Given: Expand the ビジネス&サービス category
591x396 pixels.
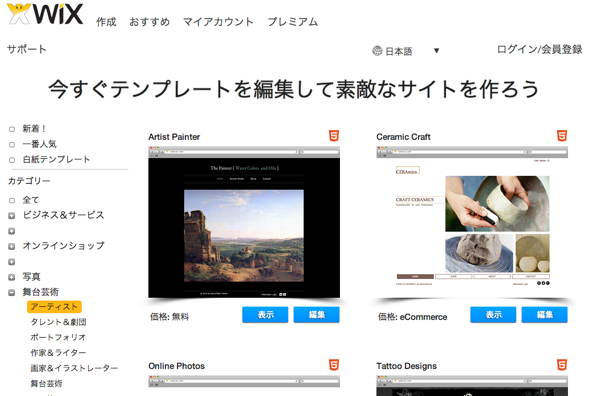Looking at the screenshot, I should click(12, 216).
